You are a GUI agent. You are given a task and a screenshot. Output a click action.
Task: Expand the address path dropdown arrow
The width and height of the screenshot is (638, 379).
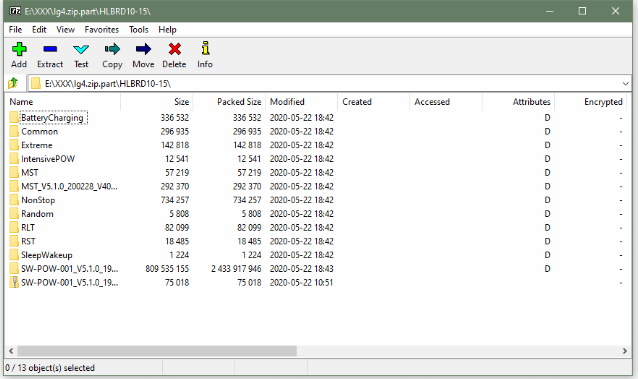pyautogui.click(x=625, y=84)
